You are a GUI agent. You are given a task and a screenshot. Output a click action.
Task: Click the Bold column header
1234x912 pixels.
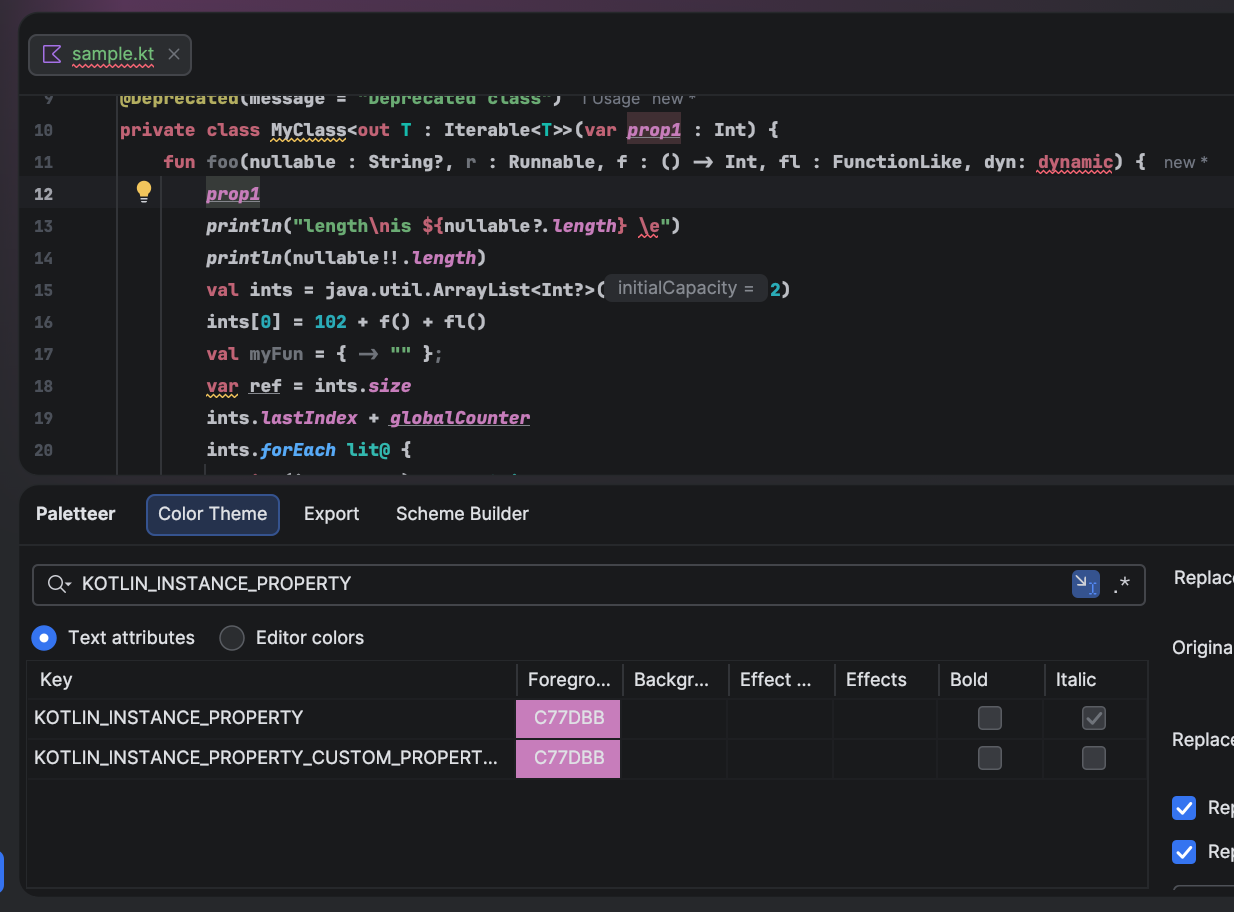click(991, 680)
